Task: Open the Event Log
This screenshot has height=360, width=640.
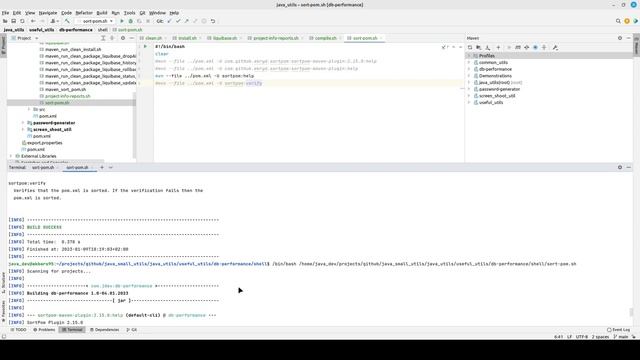Action: pyautogui.click(x=618, y=330)
